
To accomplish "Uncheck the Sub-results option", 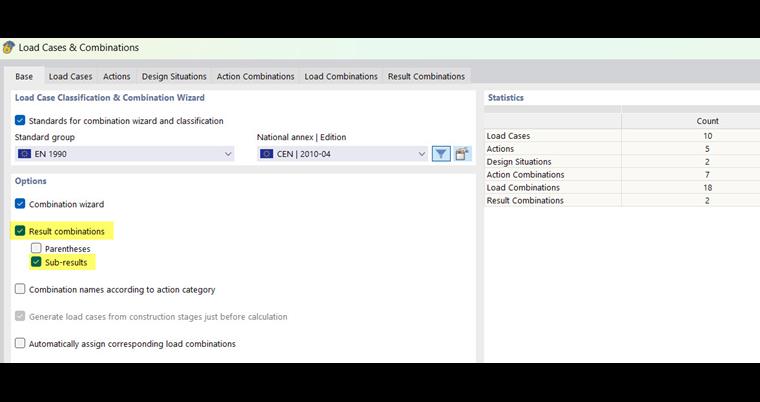I will tap(36, 262).
